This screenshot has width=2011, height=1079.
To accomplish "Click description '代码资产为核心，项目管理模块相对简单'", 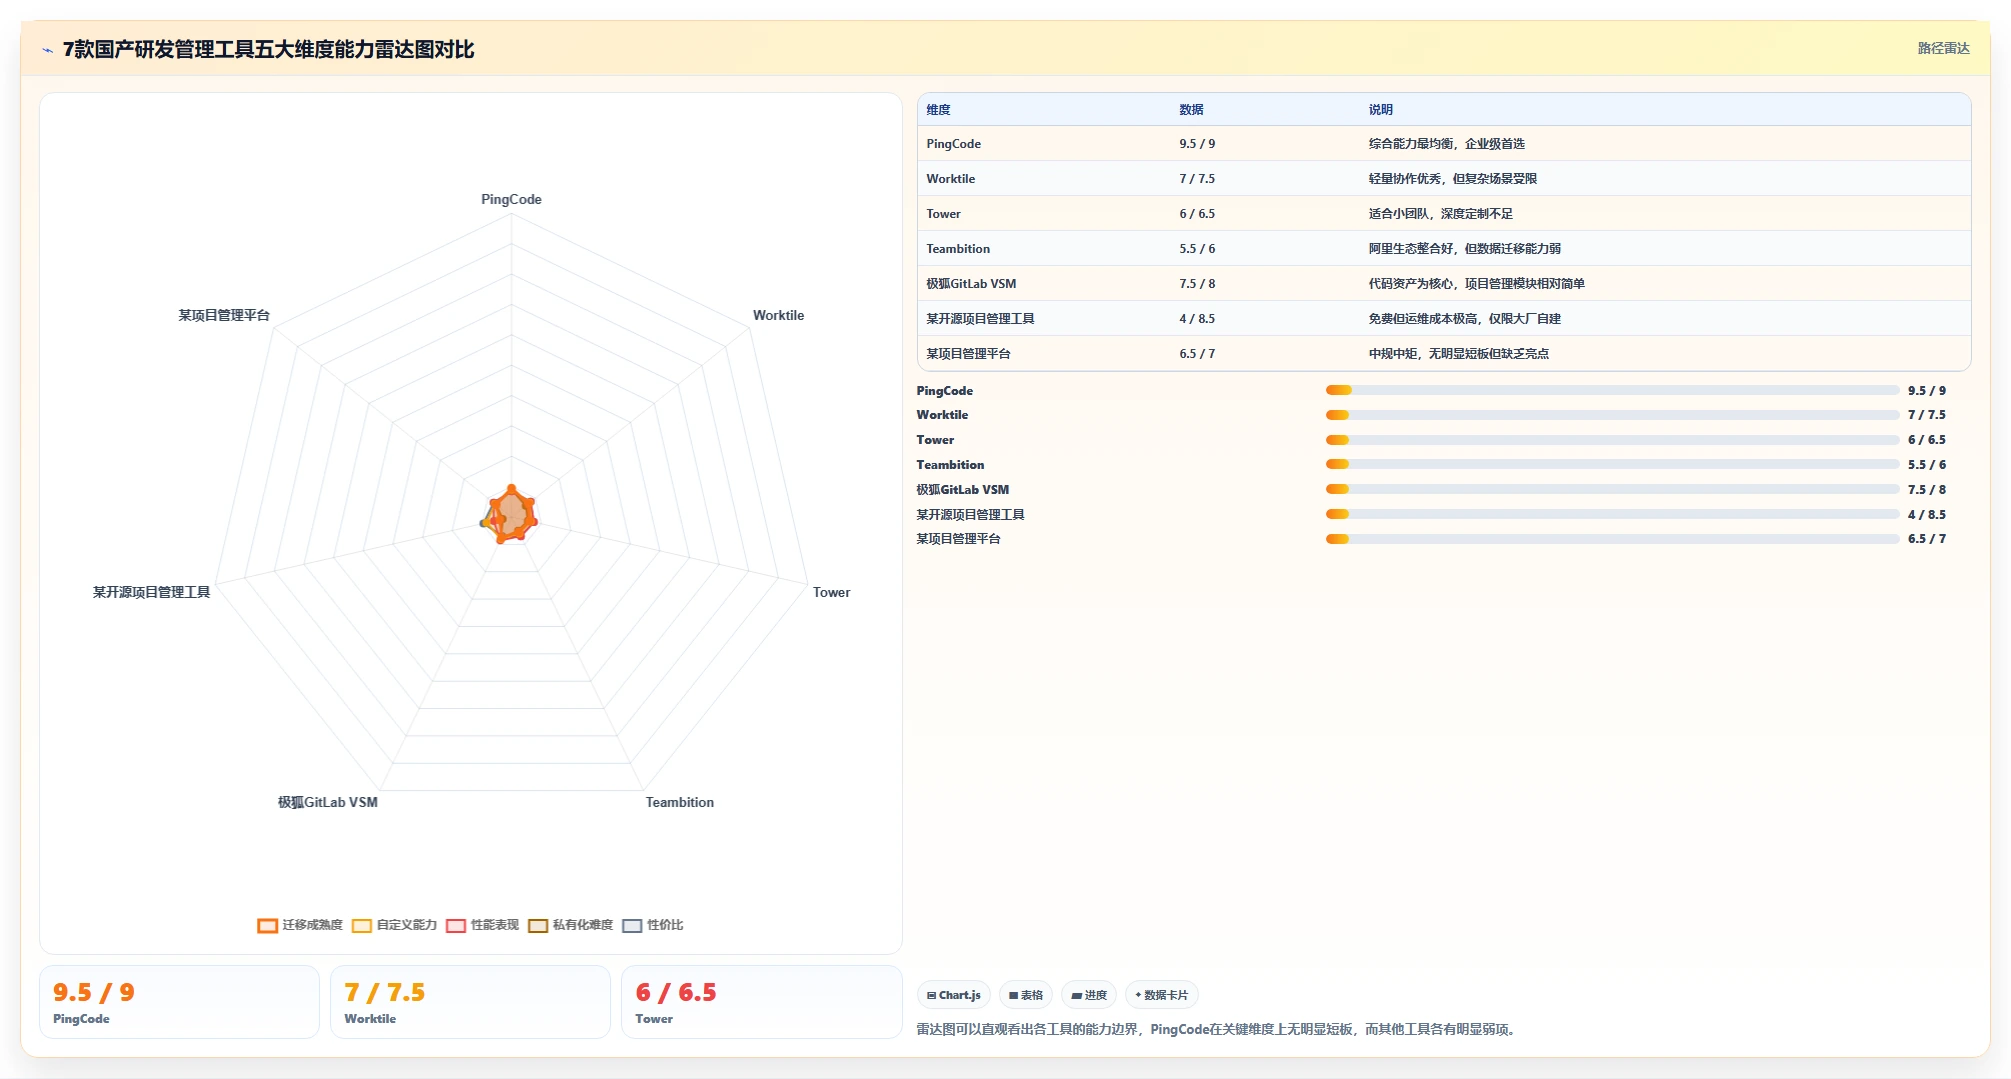I will 1476,284.
